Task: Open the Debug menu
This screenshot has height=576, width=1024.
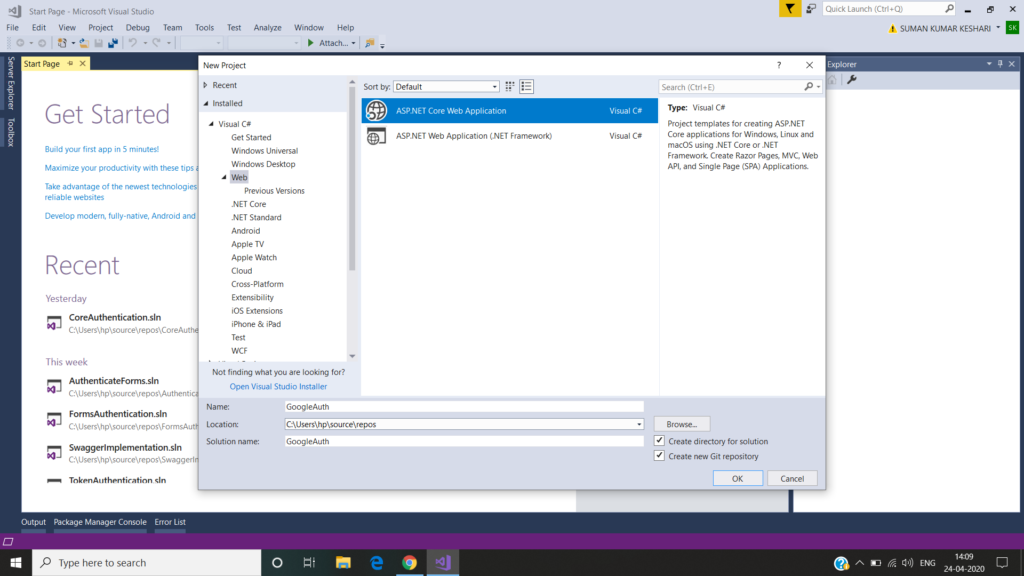Action: 137,27
